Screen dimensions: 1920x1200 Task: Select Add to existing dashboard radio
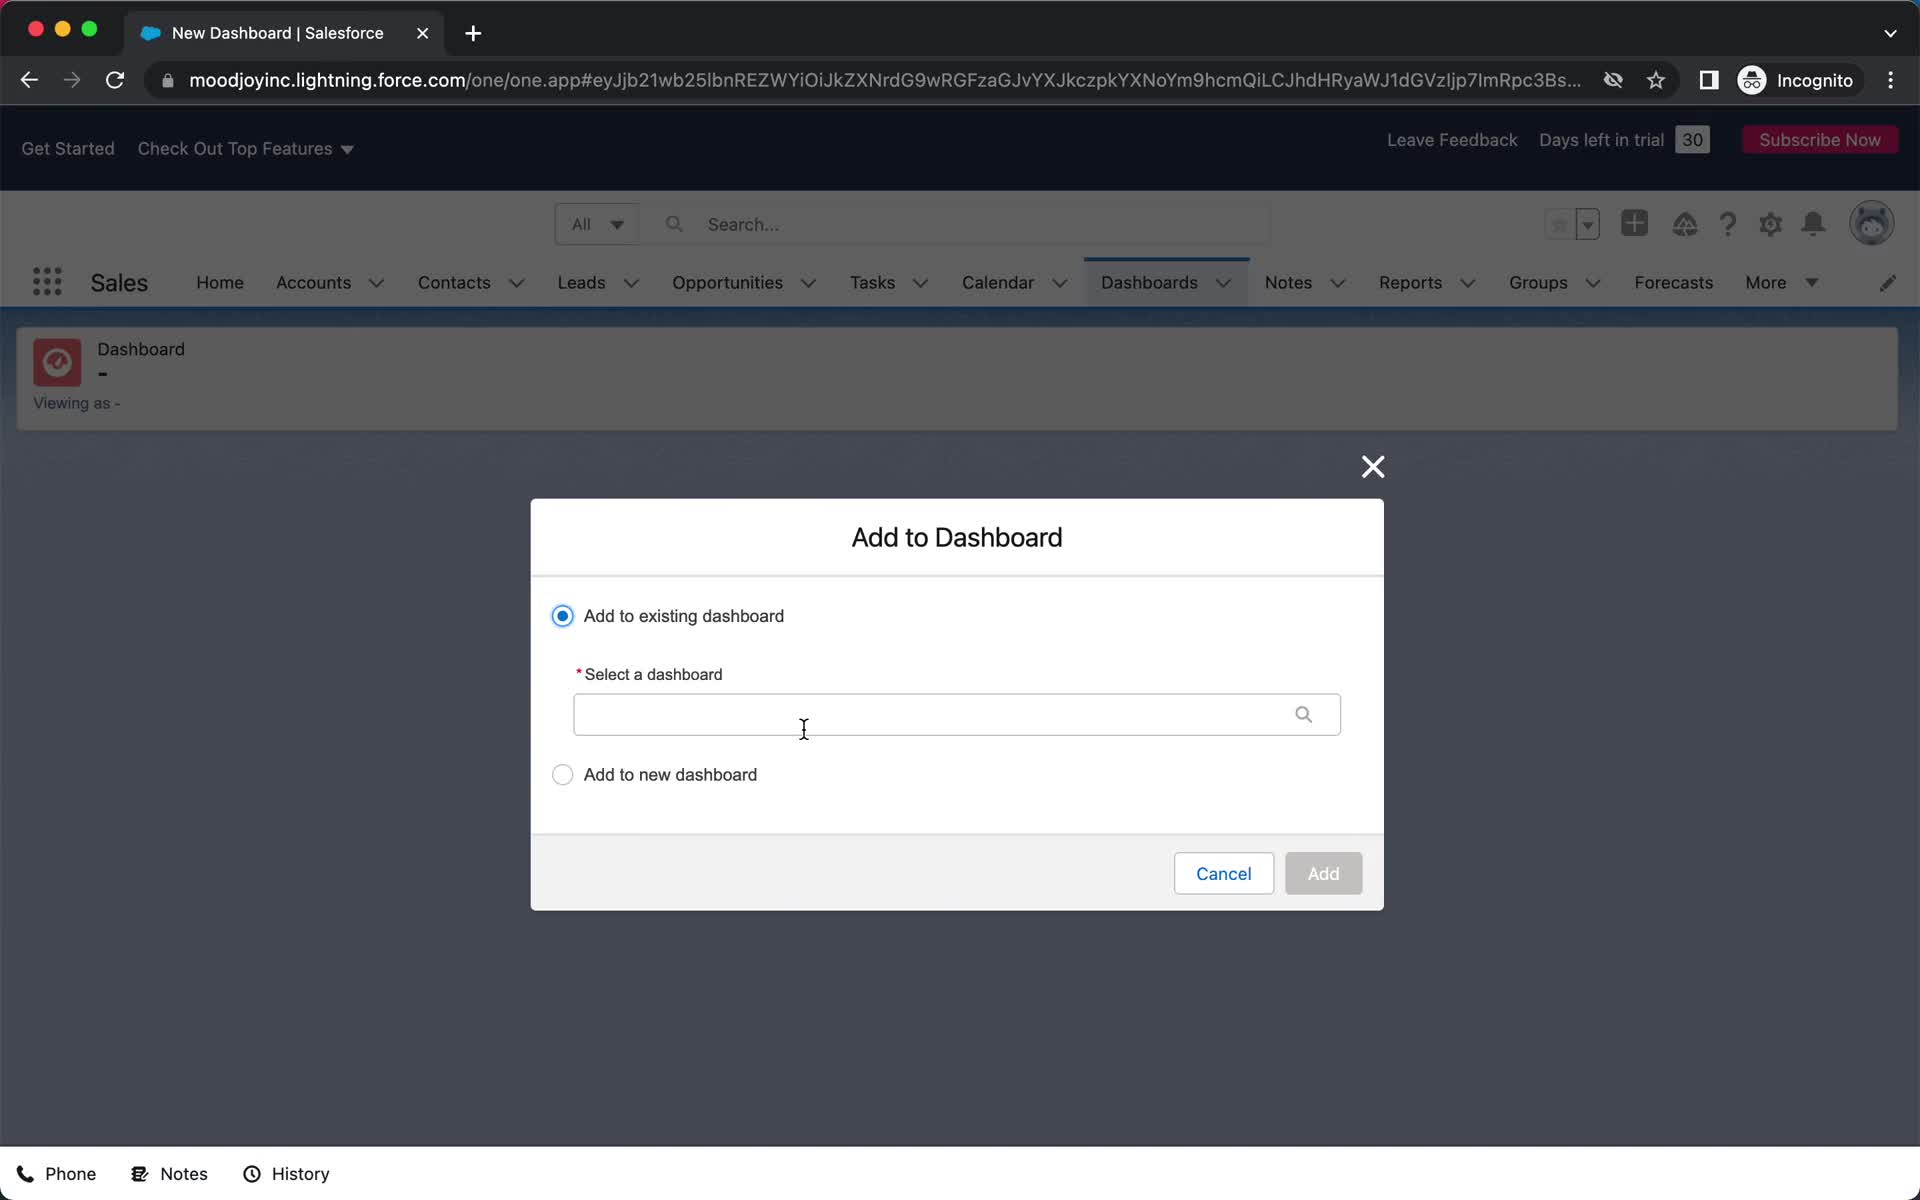563,616
